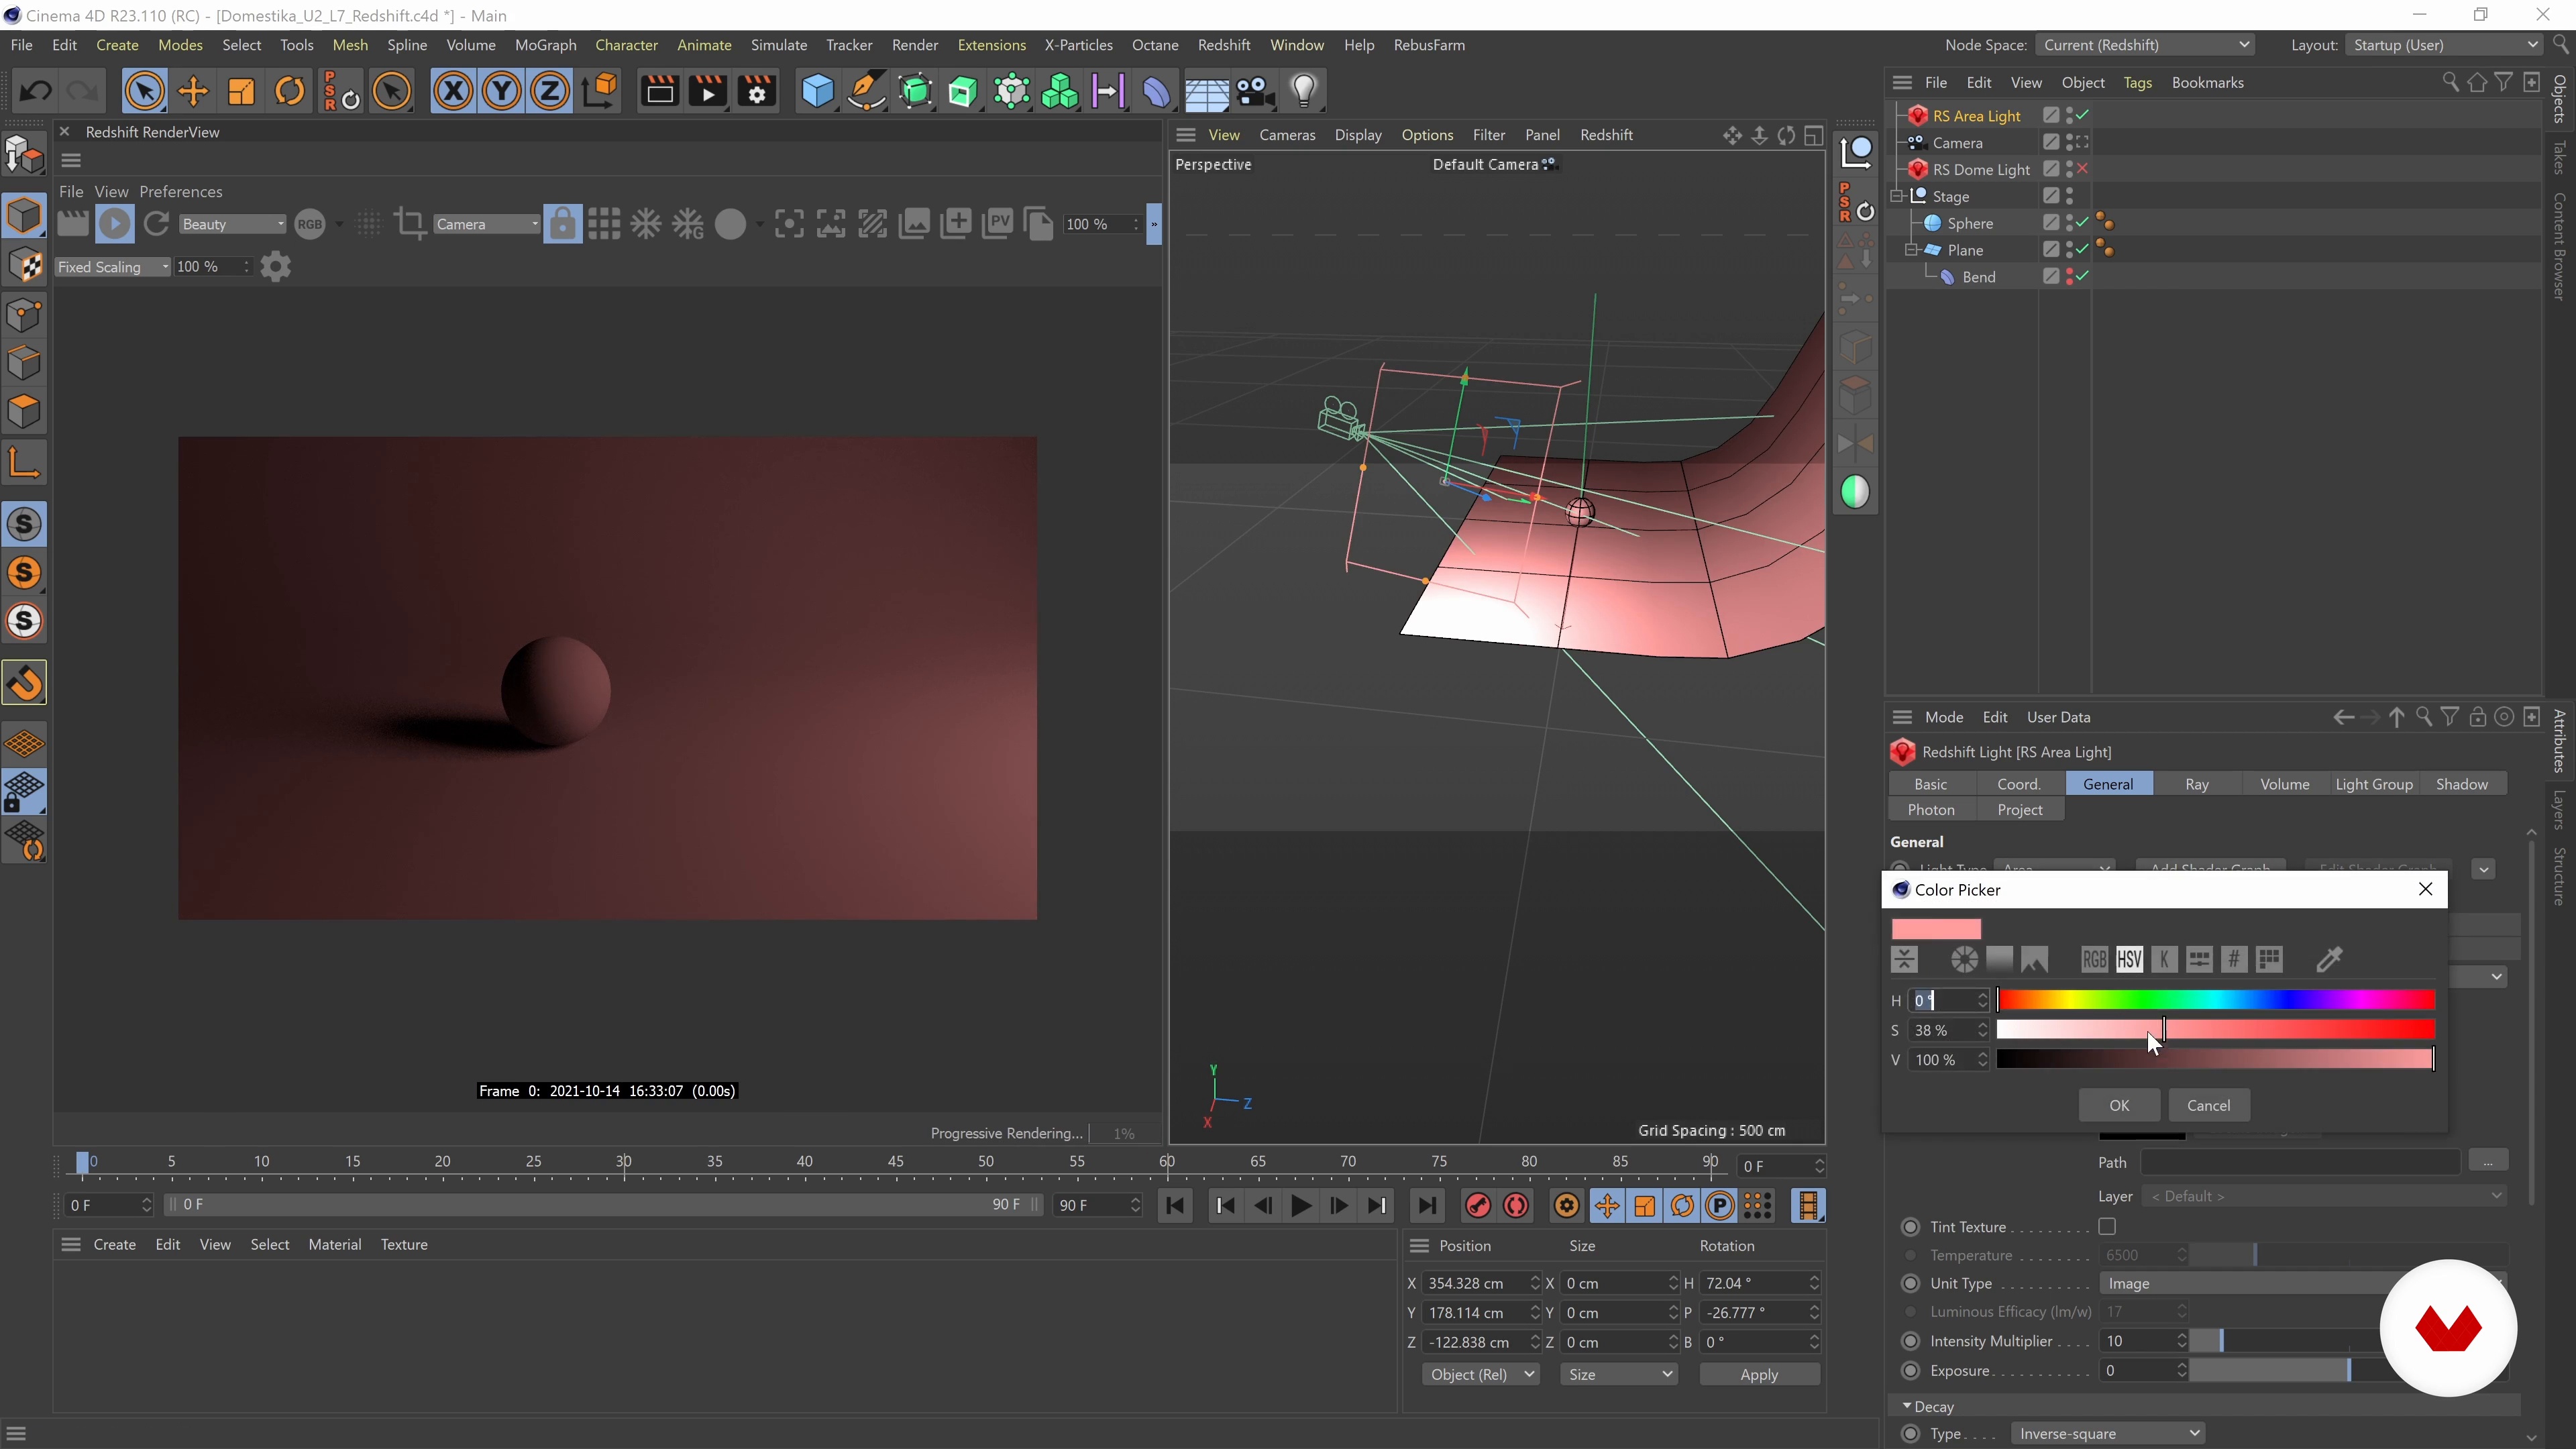Select the Scale tool
The height and width of the screenshot is (1449, 2576).
[x=241, y=92]
